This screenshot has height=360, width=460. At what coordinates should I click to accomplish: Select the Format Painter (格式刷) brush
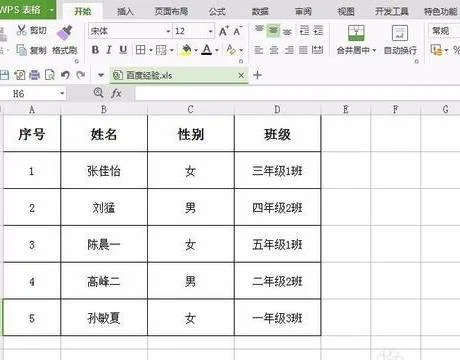click(65, 32)
